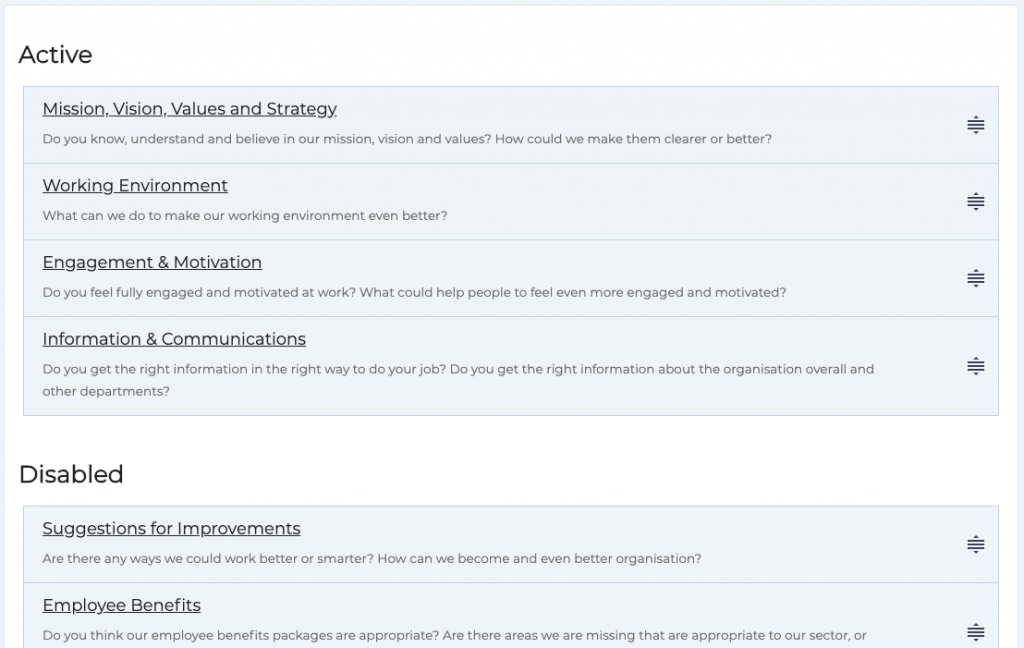
Task: Open the Employee Benefits category
Action: pos(121,606)
